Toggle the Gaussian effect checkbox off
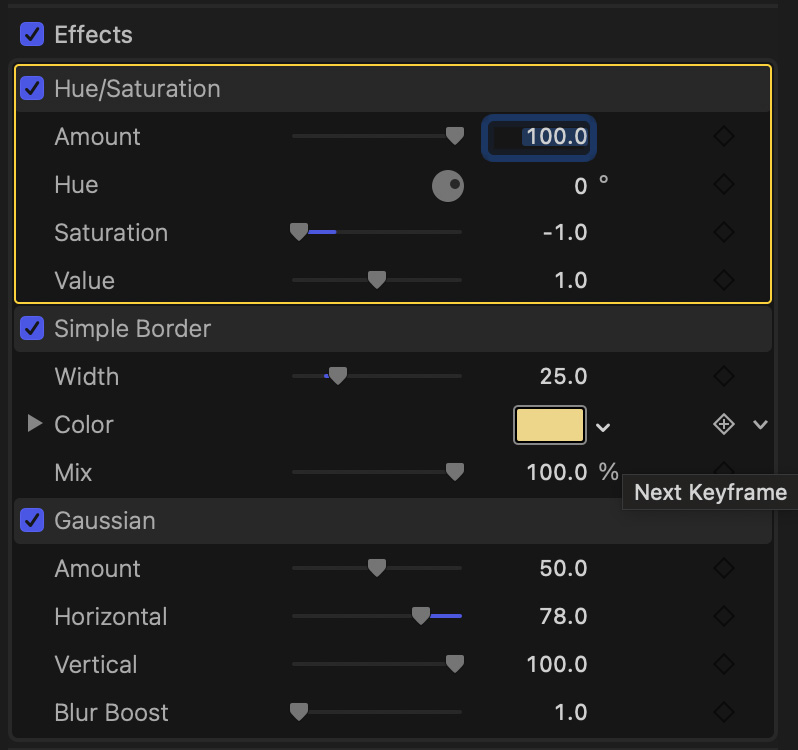The height and width of the screenshot is (750, 798). coord(33,521)
